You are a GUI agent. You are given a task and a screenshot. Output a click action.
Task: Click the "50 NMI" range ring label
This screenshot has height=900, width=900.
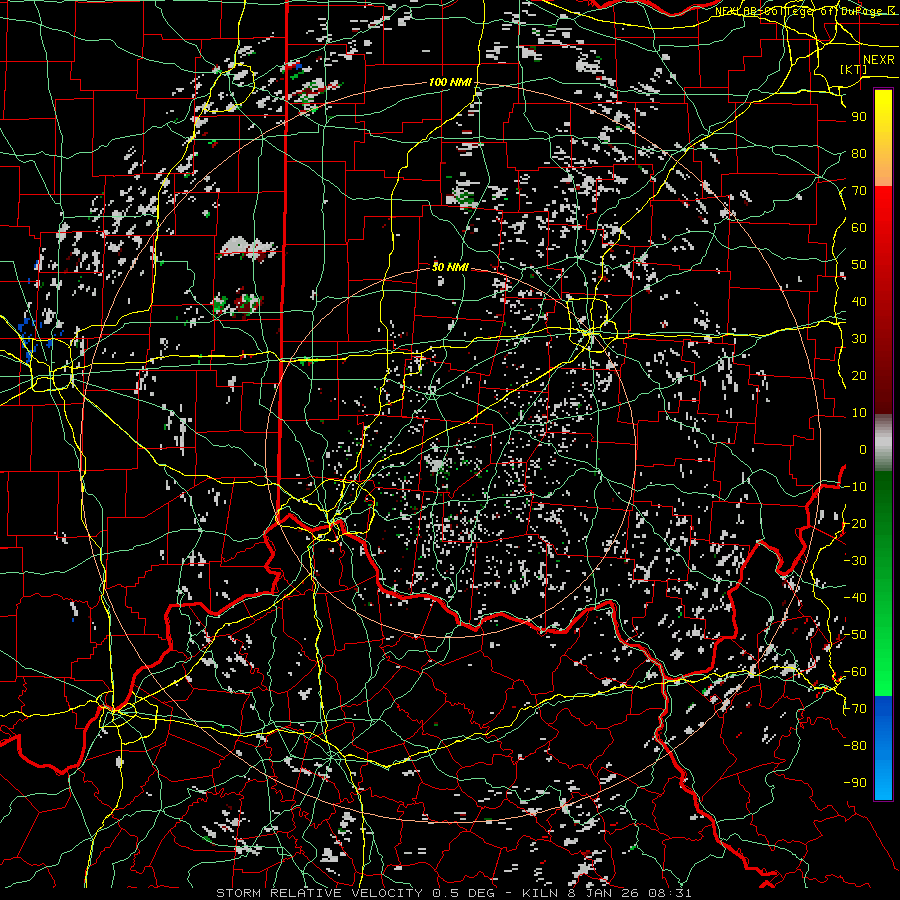coord(450,267)
